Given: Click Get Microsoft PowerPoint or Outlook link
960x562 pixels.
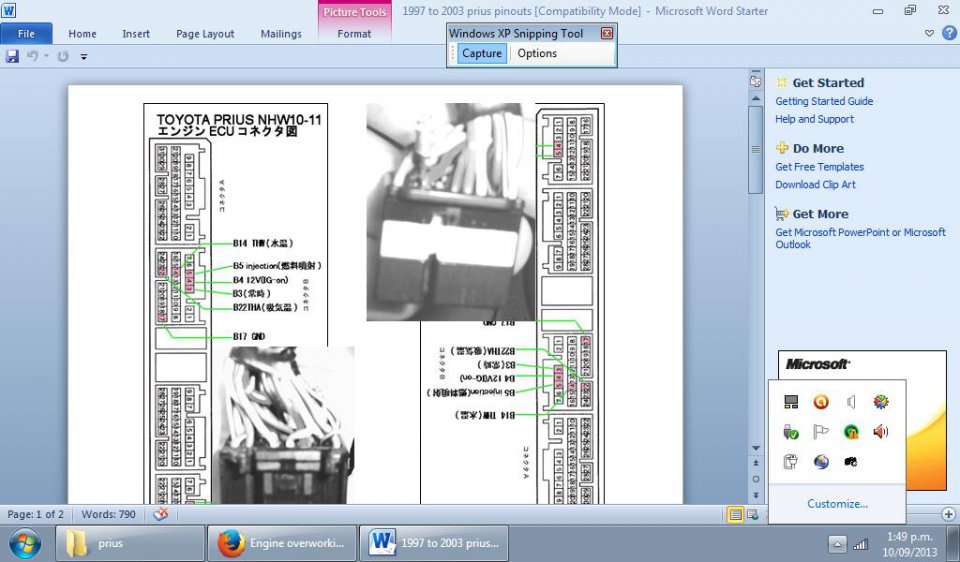Looking at the screenshot, I should (x=860, y=238).
